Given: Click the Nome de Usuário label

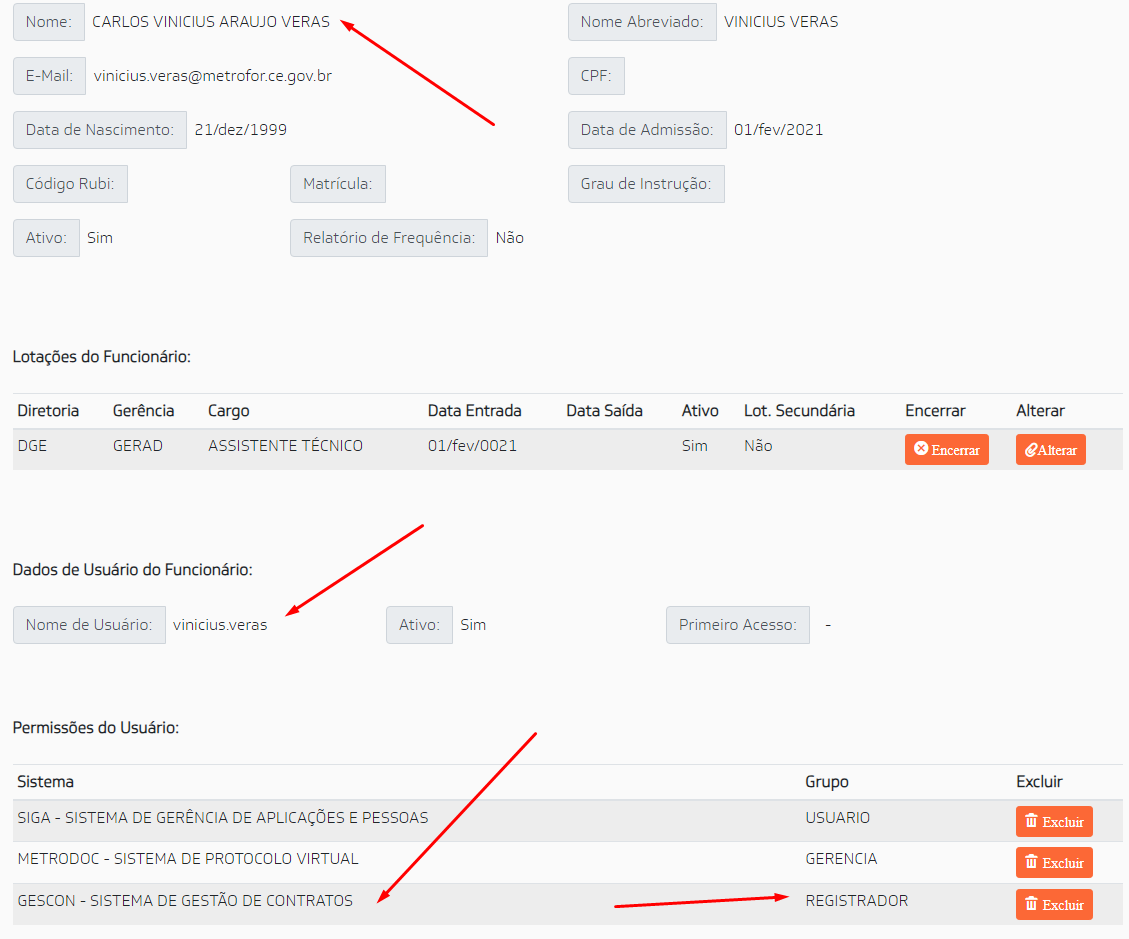Looking at the screenshot, I should 89,624.
